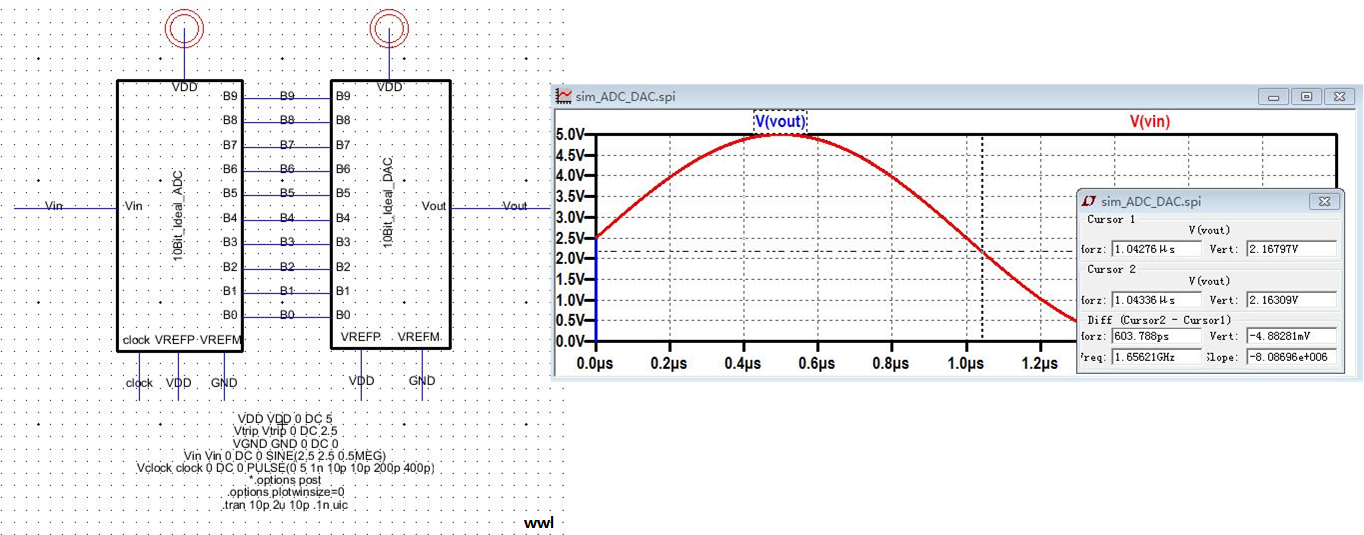Click the .tran simulation directive text
Screen dimensions: 1364x535
285,505
